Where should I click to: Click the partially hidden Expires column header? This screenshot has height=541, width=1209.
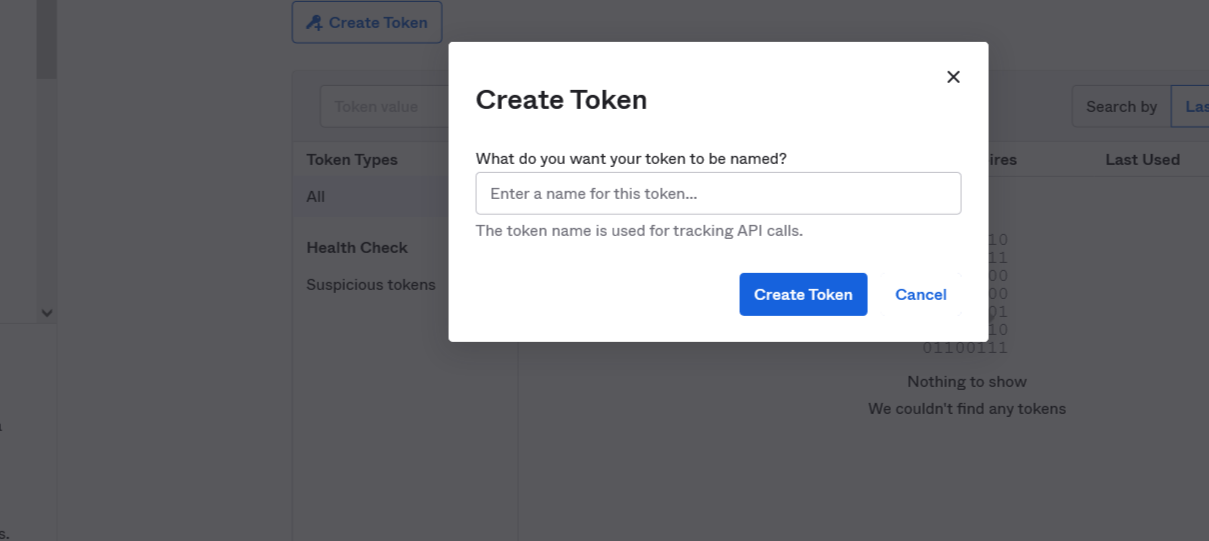coord(1002,159)
